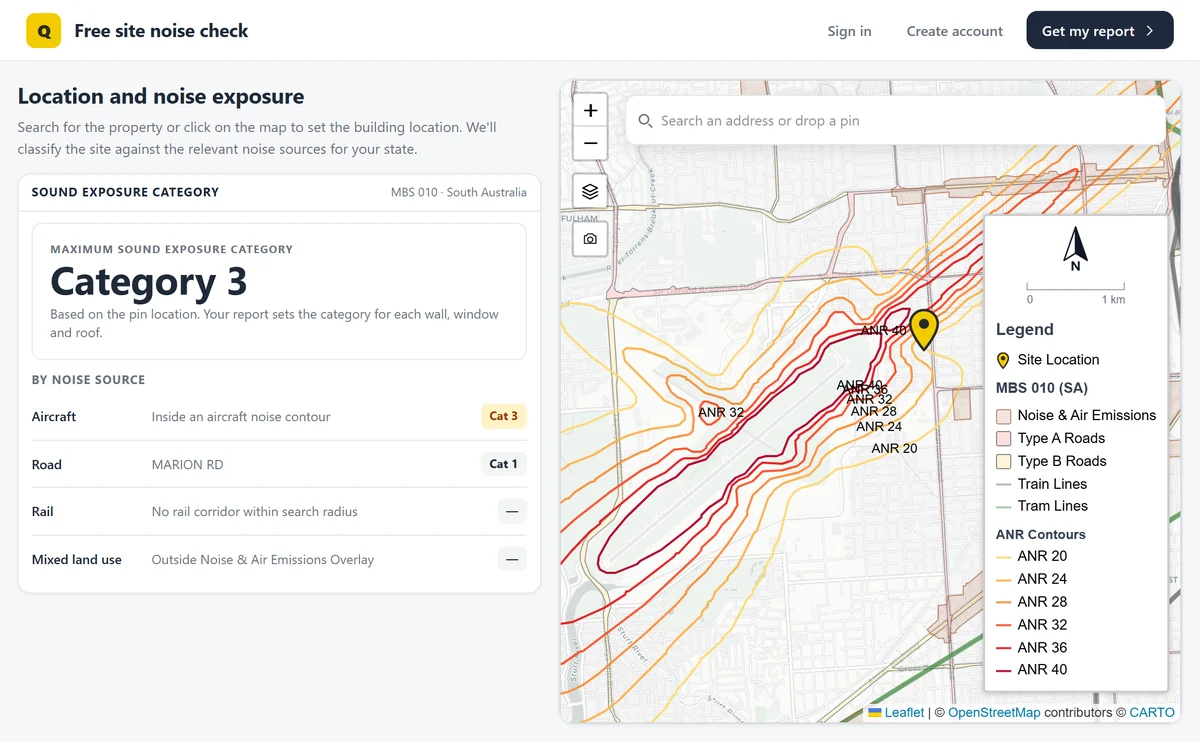Click the Category 3 heading
This screenshot has height=742, width=1200.
(x=149, y=282)
